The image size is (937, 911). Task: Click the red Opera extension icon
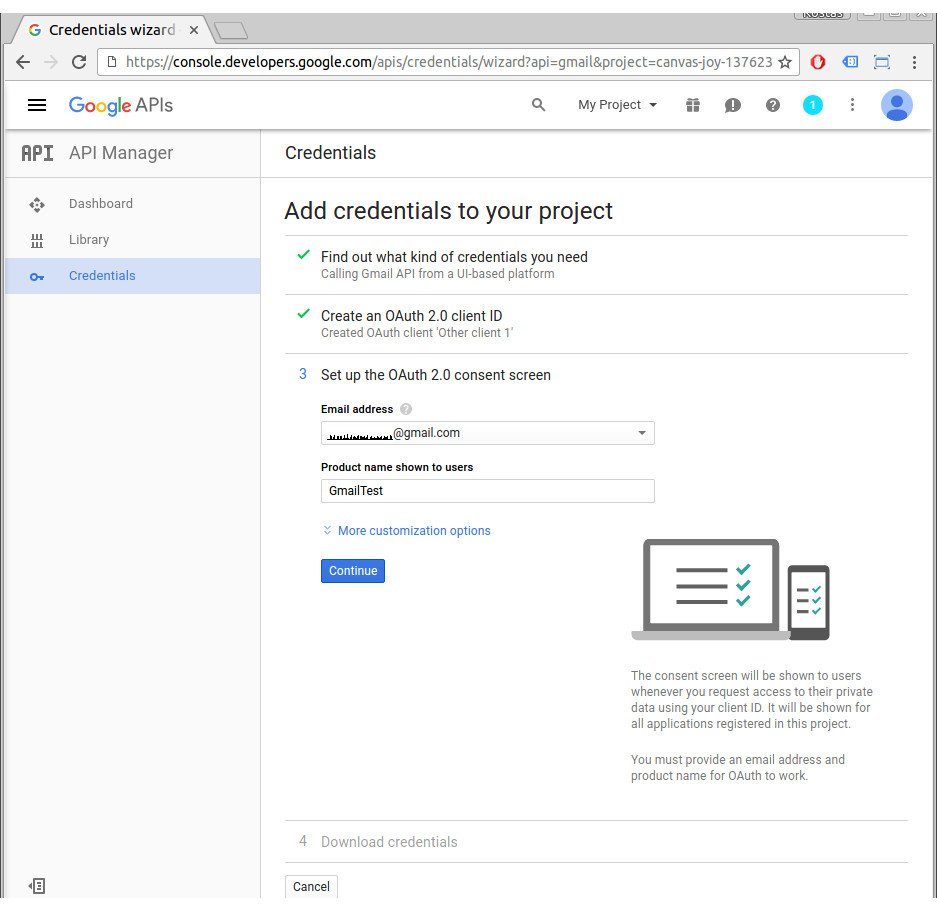click(818, 62)
